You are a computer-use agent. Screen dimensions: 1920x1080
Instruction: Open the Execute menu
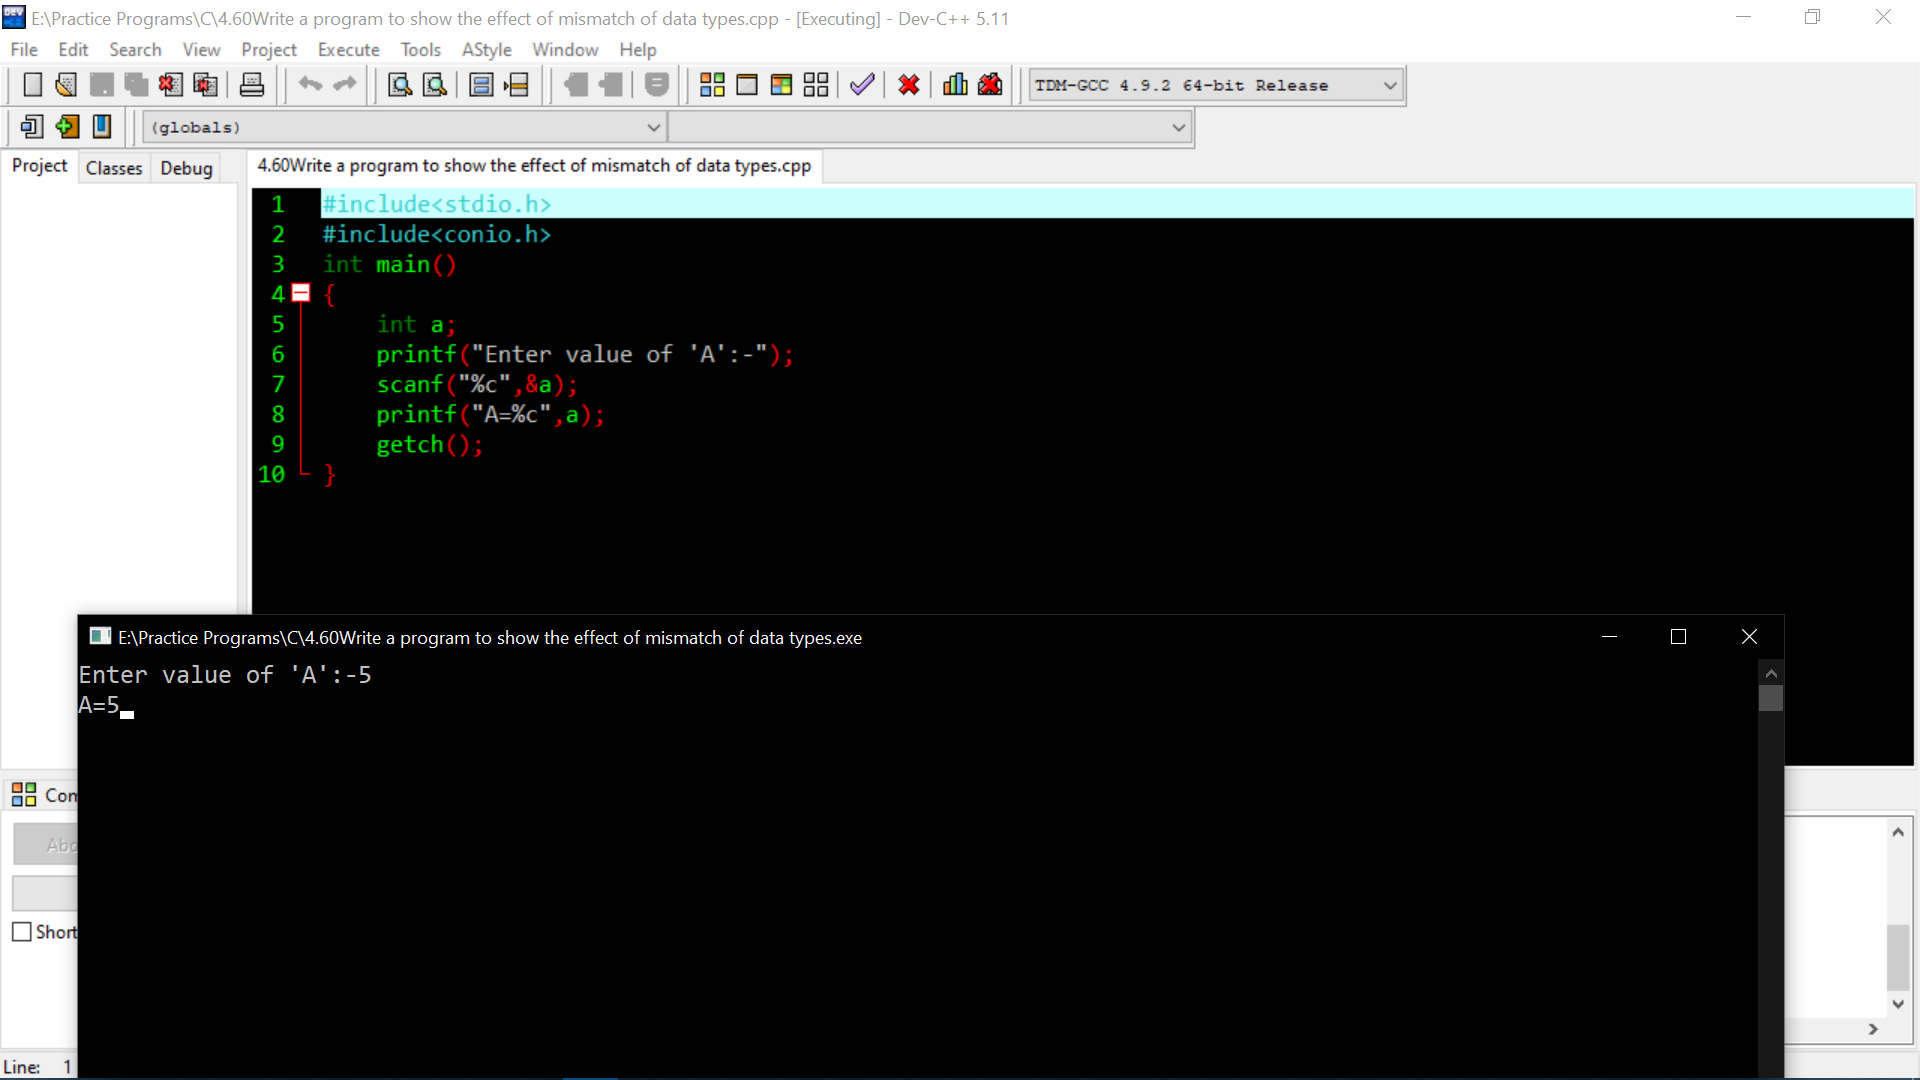(x=349, y=50)
